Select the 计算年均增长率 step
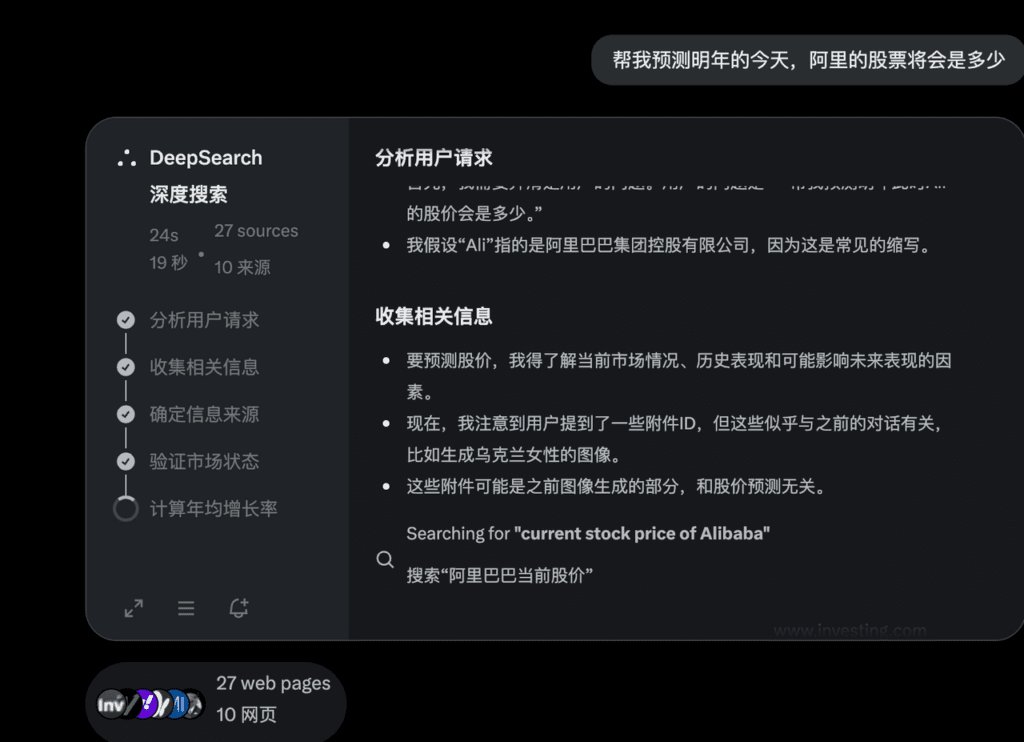Image resolution: width=1024 pixels, height=742 pixels. coord(214,509)
